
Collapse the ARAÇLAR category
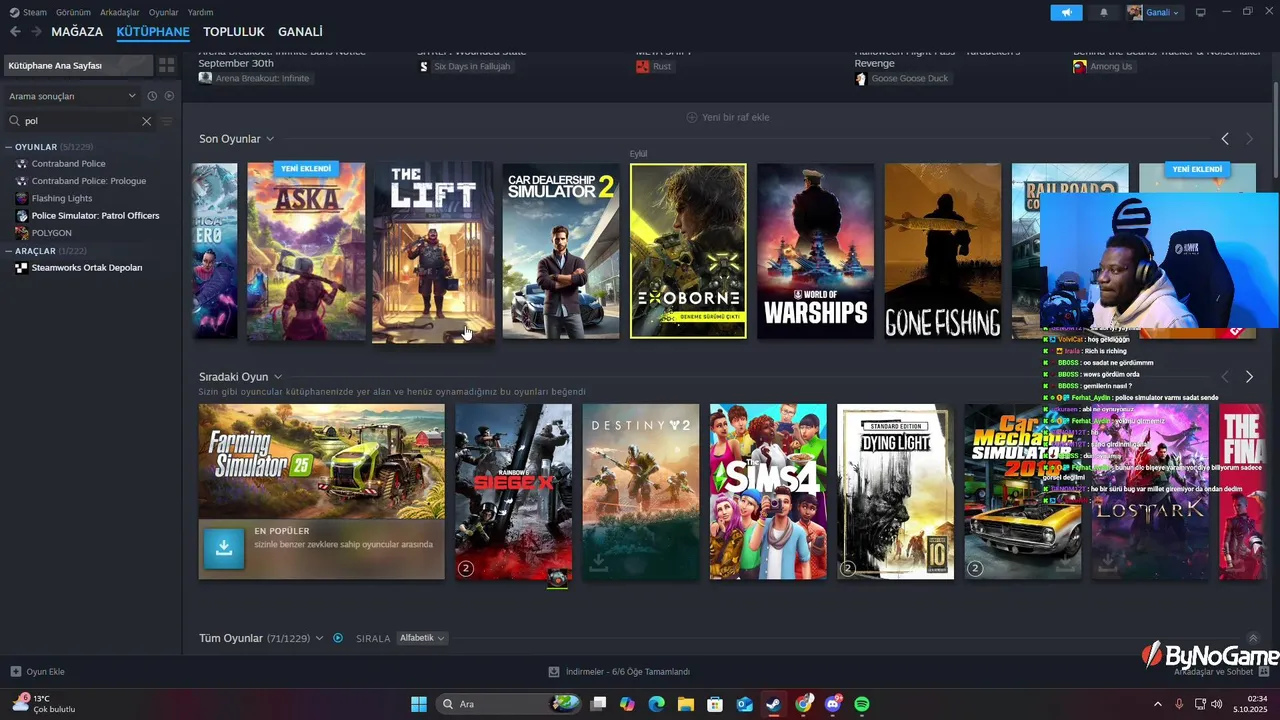[x=9, y=251]
